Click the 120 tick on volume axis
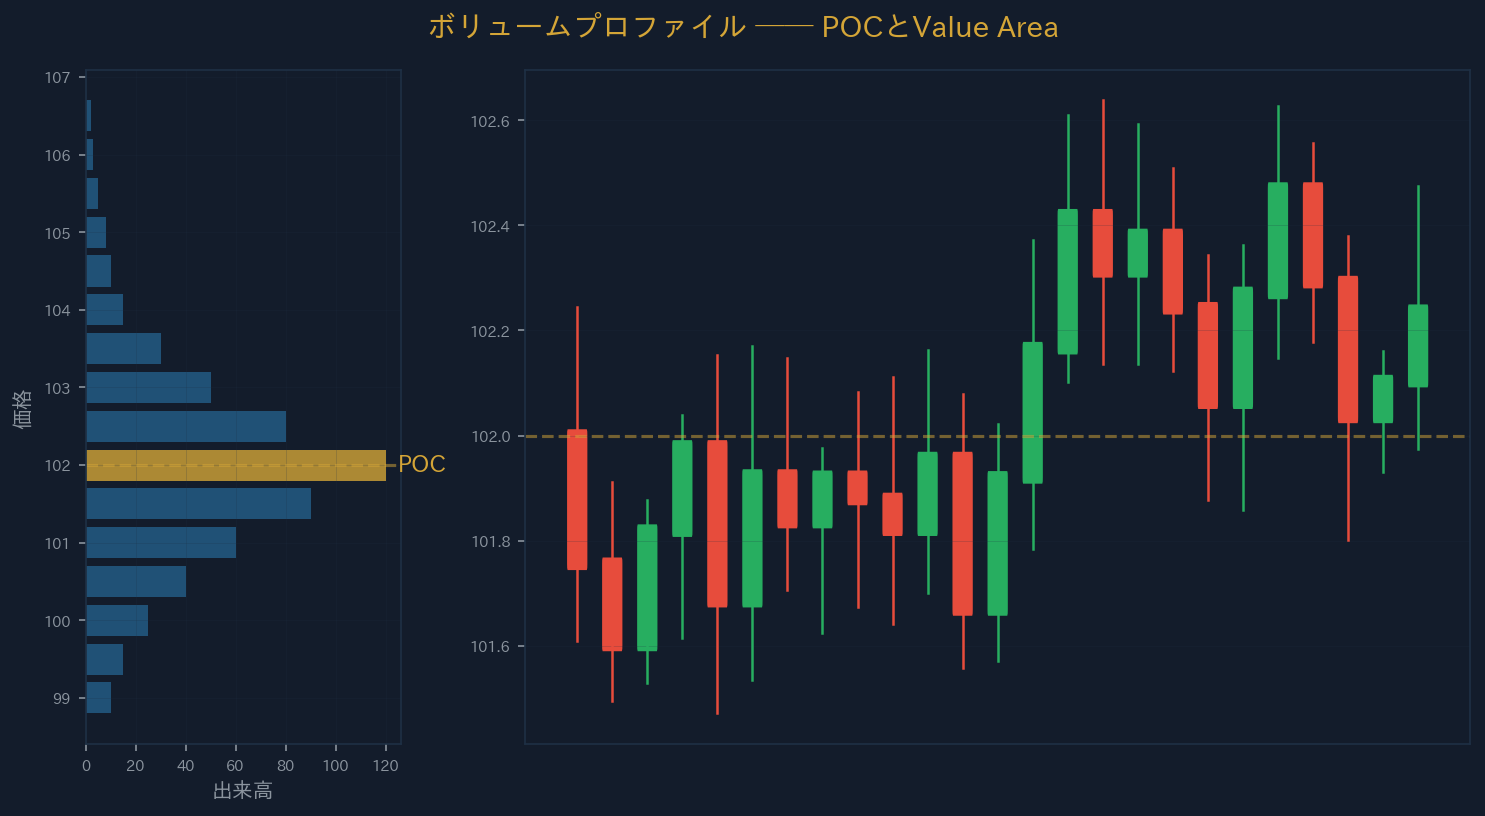Image resolution: width=1485 pixels, height=816 pixels. tap(385, 766)
